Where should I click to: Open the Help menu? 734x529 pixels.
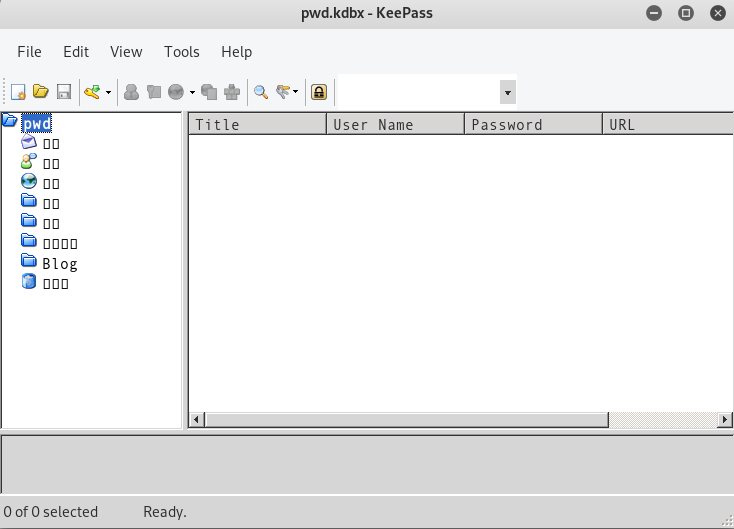click(236, 51)
